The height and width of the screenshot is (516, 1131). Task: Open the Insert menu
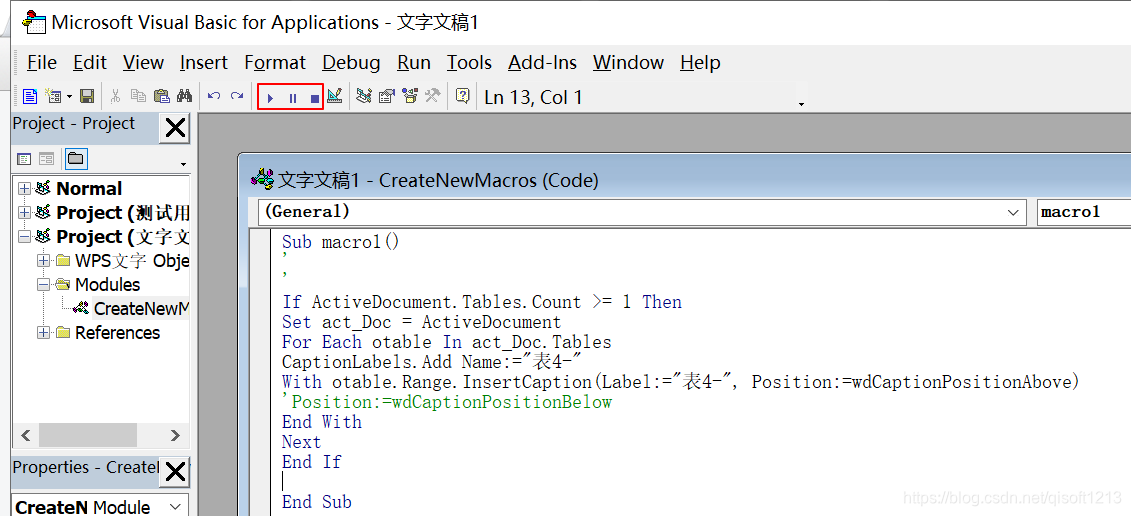click(x=204, y=63)
